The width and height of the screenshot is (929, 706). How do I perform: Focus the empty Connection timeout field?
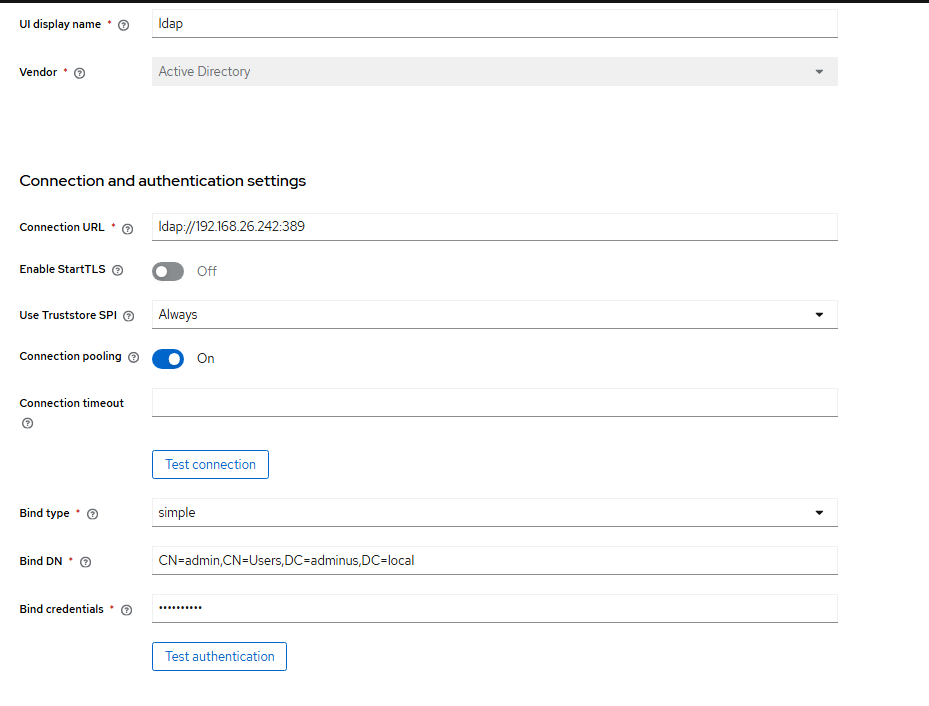494,402
